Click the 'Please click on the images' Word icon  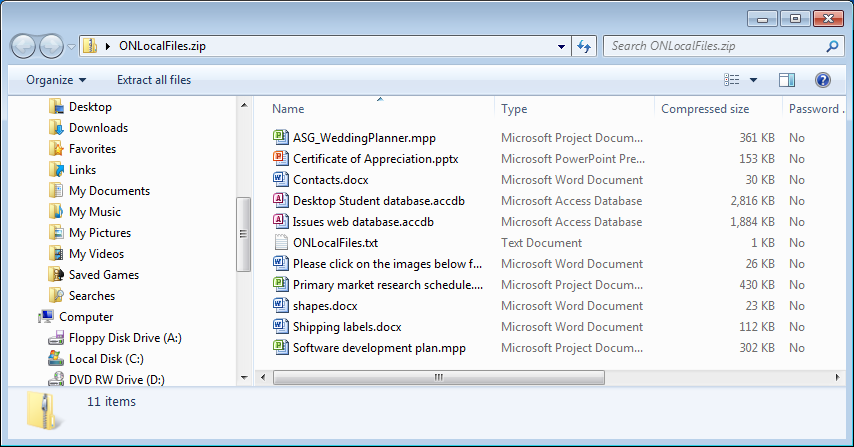[x=280, y=264]
